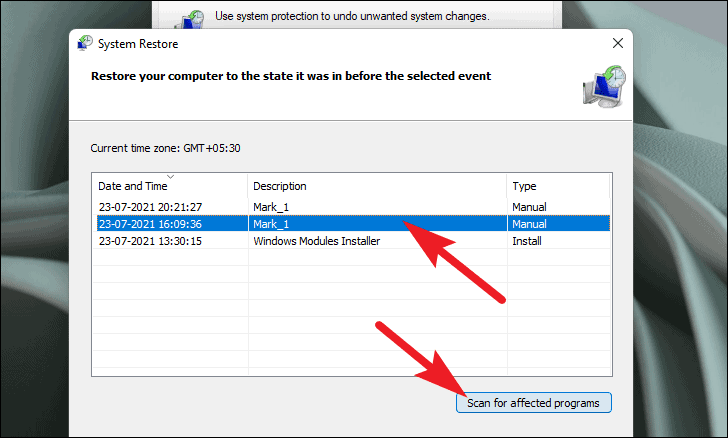Click the Type column header
This screenshot has width=728, height=438.
(x=524, y=186)
